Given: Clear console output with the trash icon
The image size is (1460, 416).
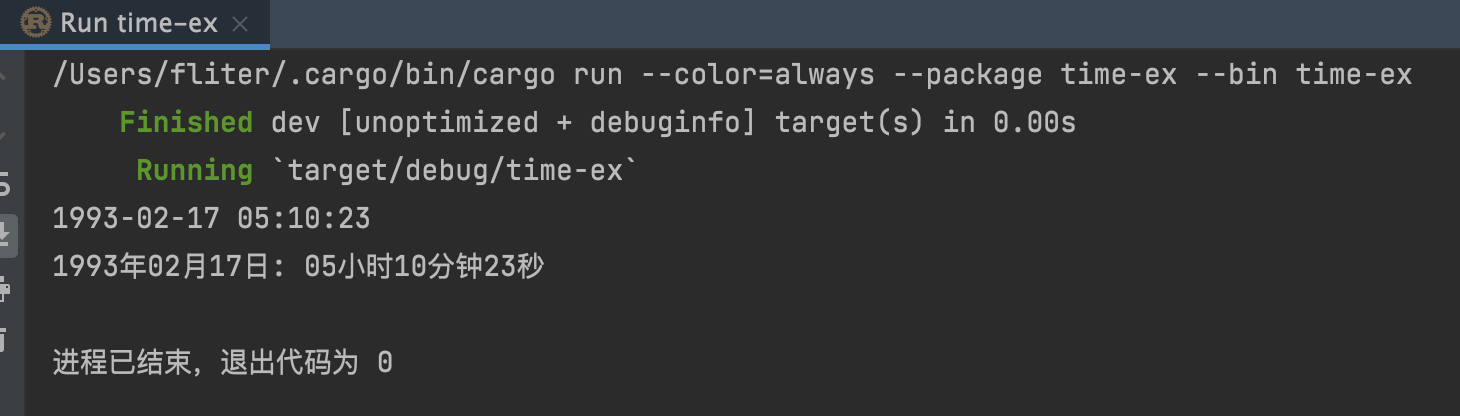Looking at the screenshot, I should (x=5, y=341).
